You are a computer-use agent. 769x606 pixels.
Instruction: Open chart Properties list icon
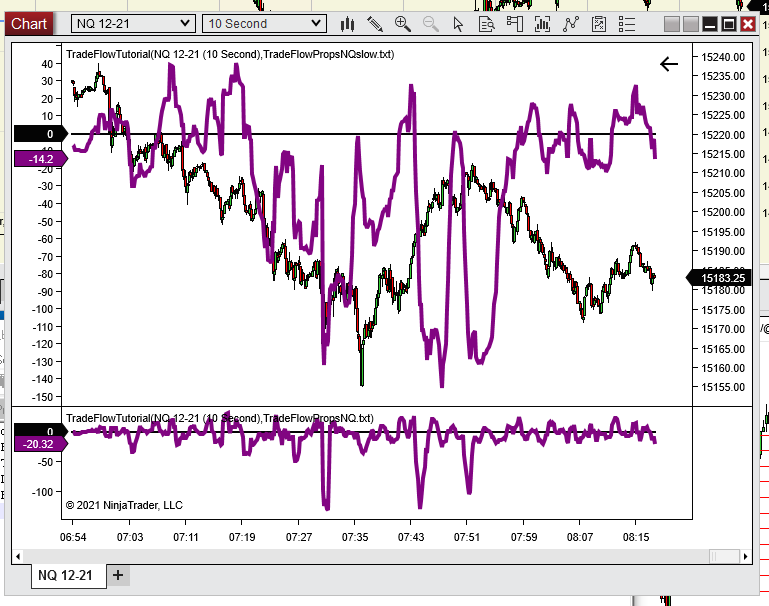627,24
